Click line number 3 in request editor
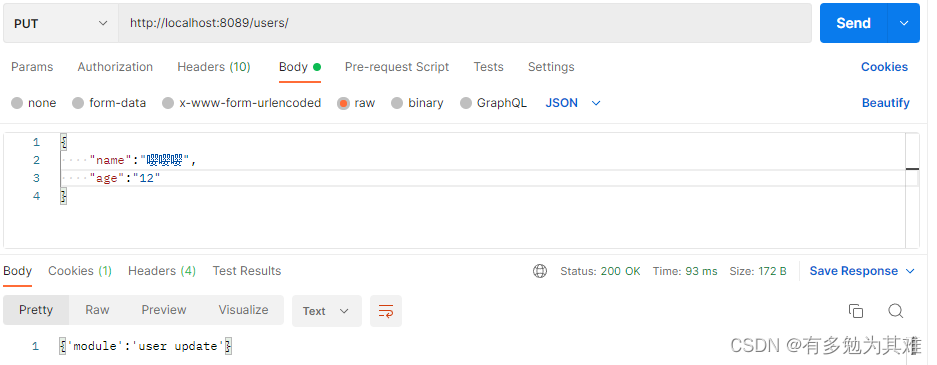Screen dimensions: 937x365 pyautogui.click(x=36, y=178)
